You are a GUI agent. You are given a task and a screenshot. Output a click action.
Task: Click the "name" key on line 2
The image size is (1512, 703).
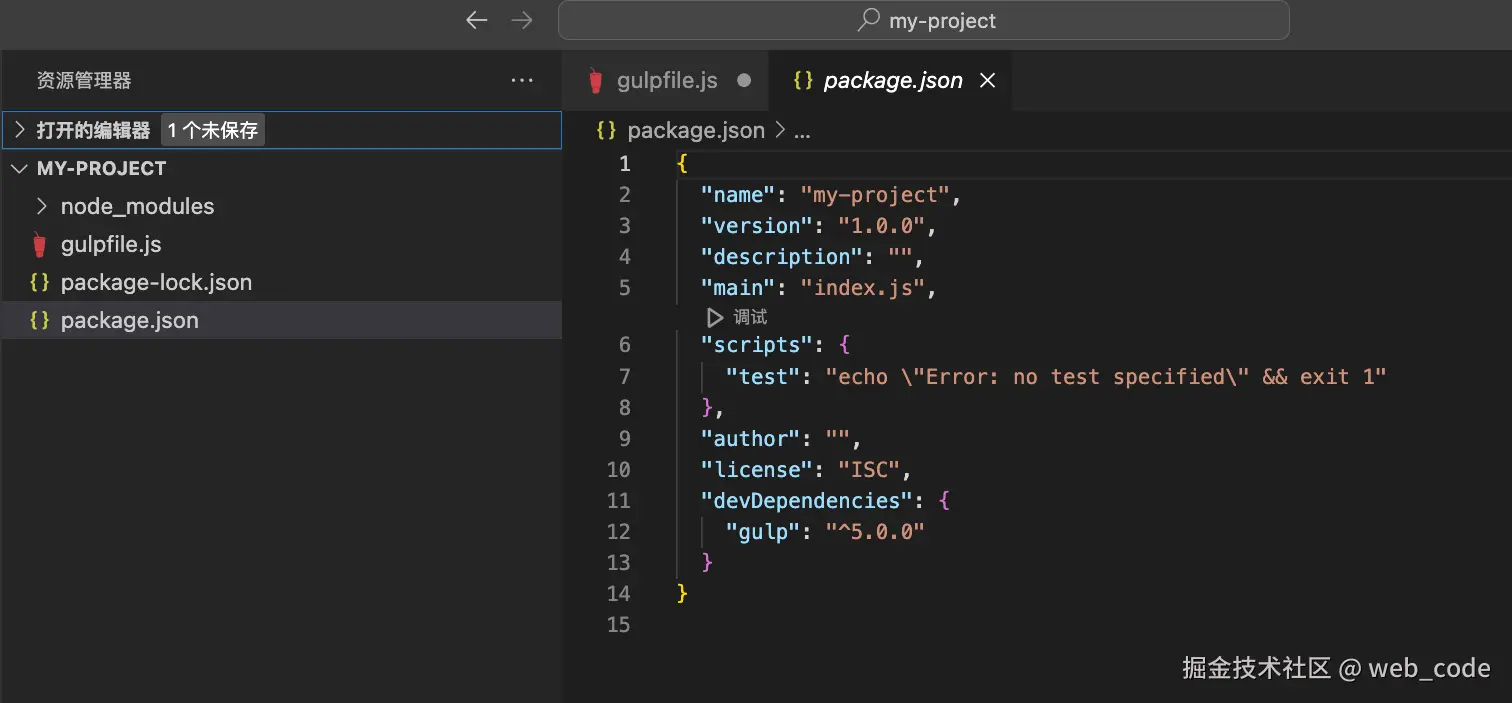737,195
